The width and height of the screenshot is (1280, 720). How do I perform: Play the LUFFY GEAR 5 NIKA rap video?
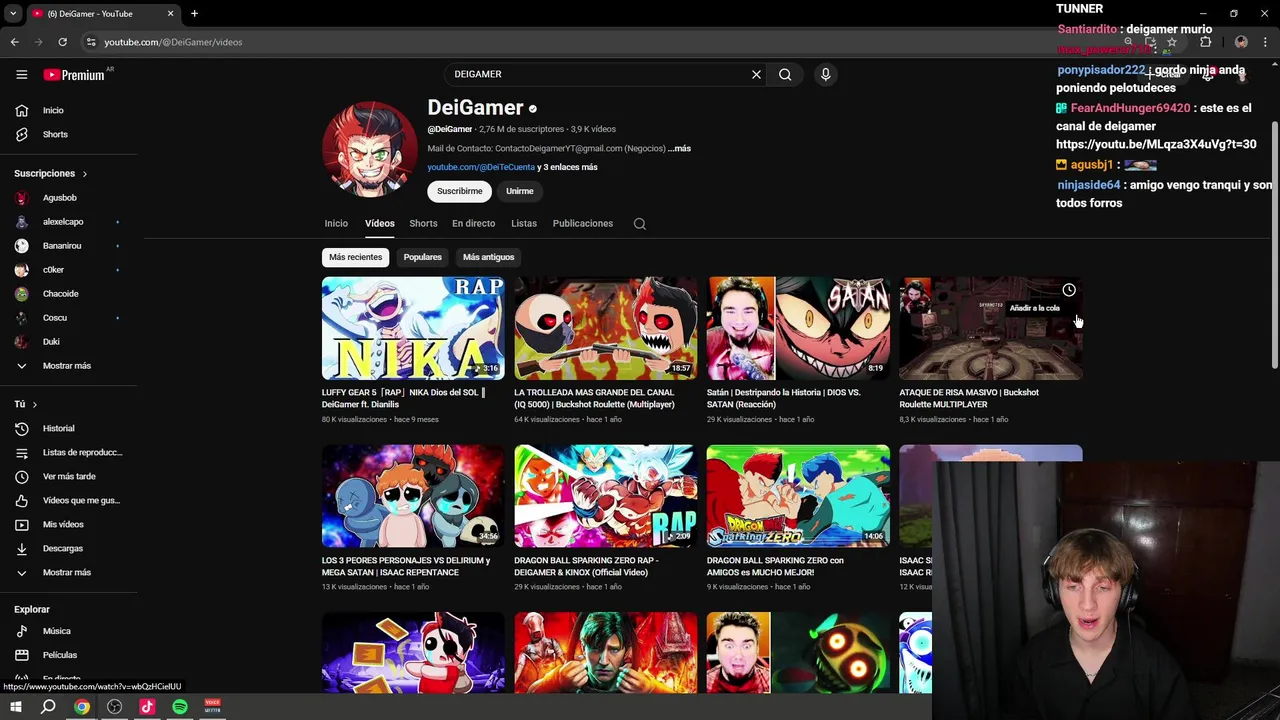point(413,328)
